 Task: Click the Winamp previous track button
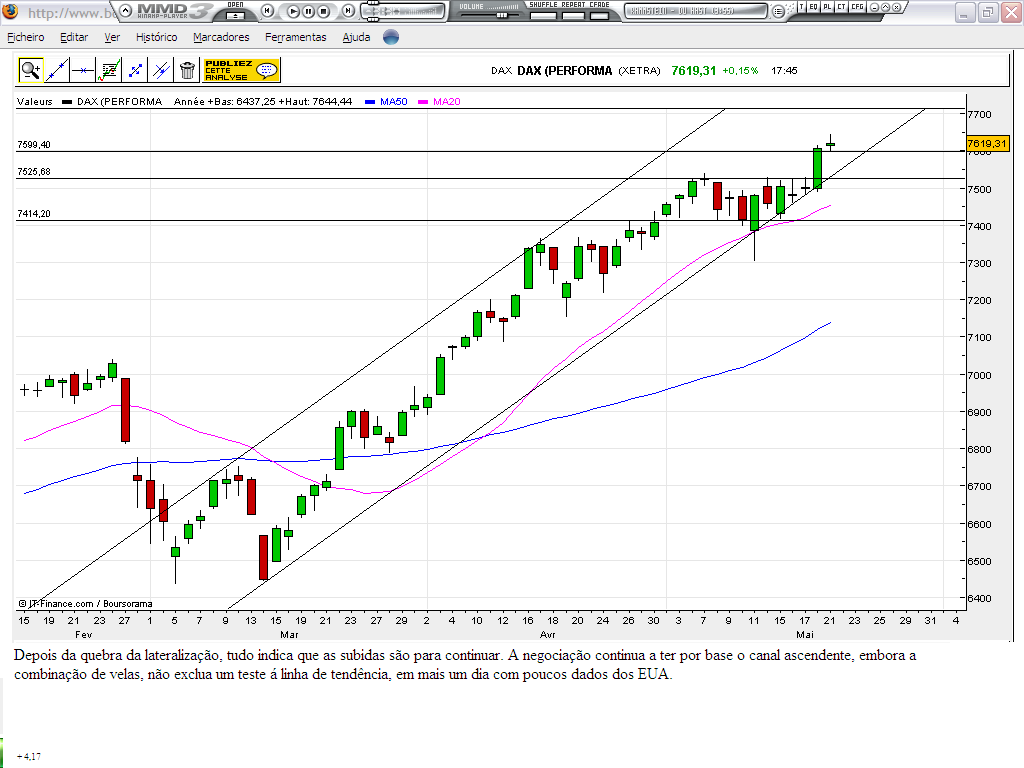268,10
